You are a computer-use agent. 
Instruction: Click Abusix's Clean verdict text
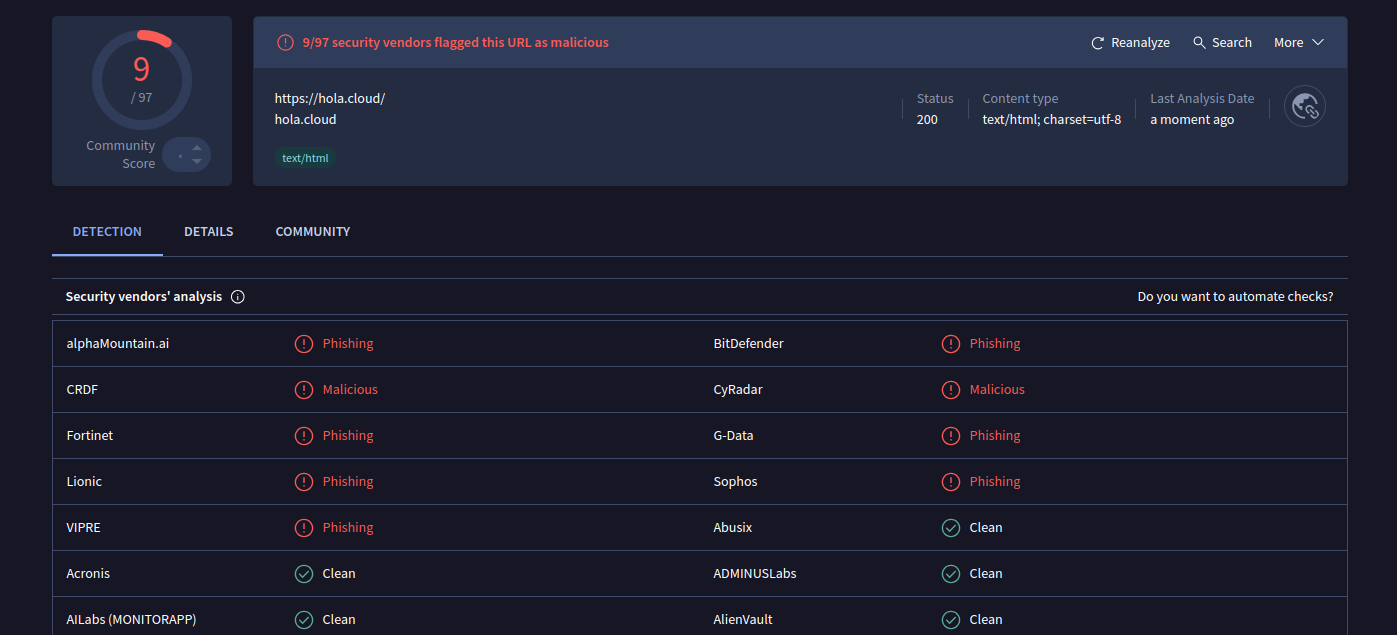tap(986, 527)
